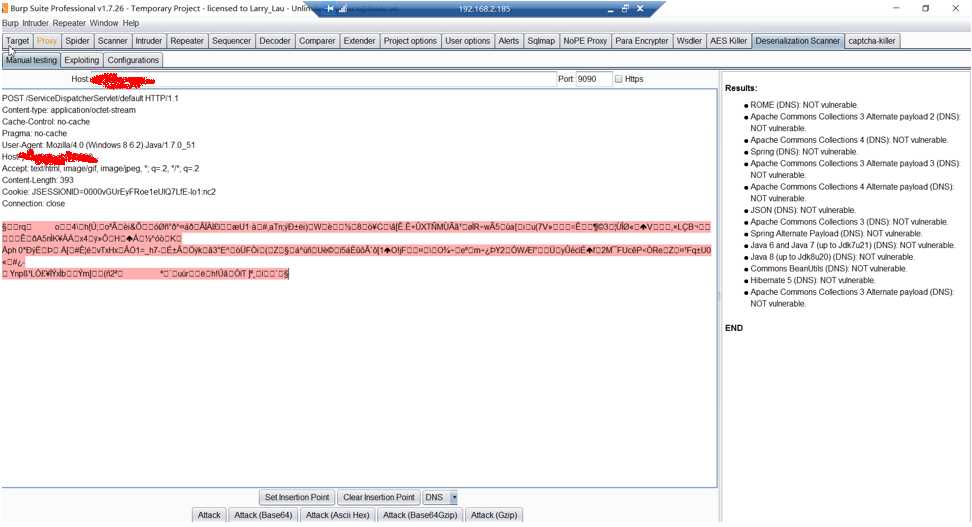Switch to the Sqlmap tab
Screen dimensions: 972x527
pyautogui.click(x=541, y=41)
